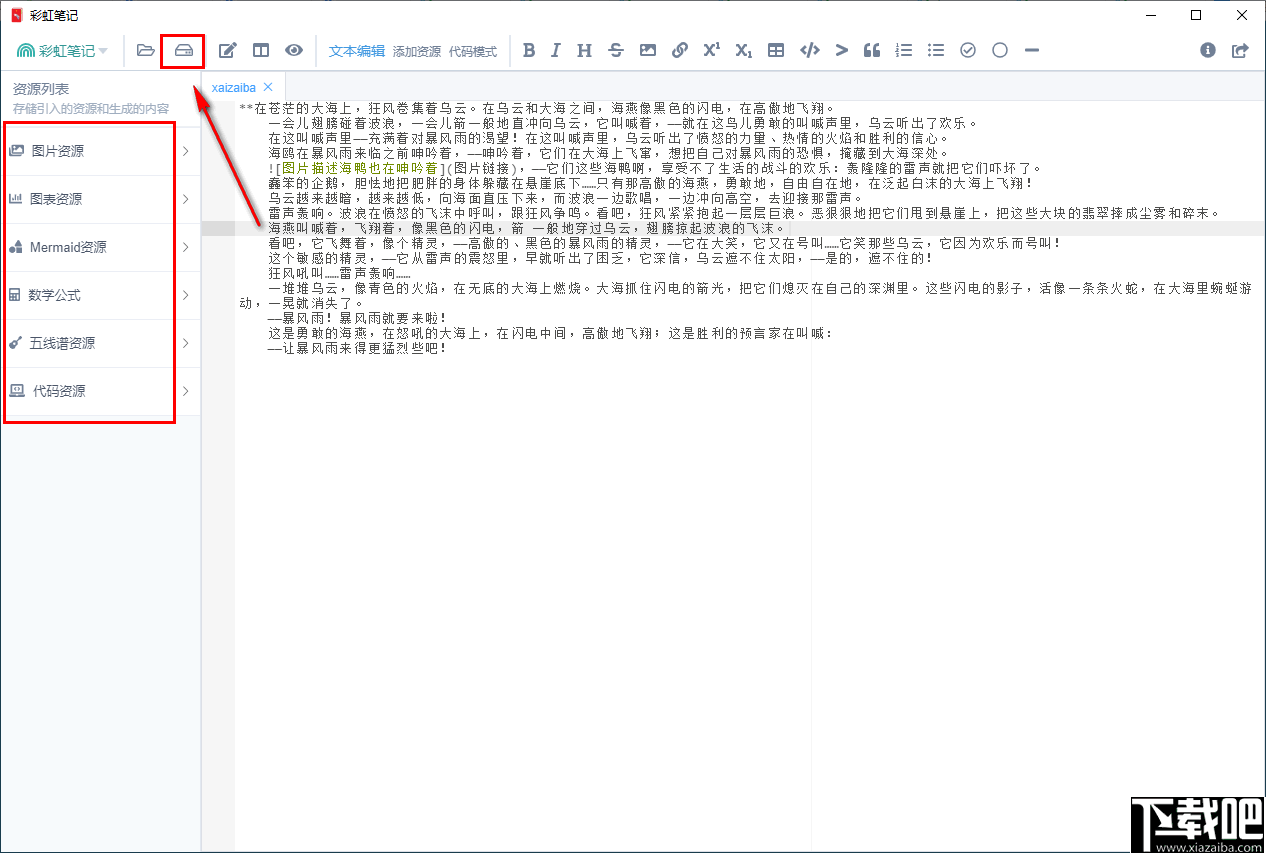Click the edit pencil icon
The width and height of the screenshot is (1266, 853).
(228, 50)
